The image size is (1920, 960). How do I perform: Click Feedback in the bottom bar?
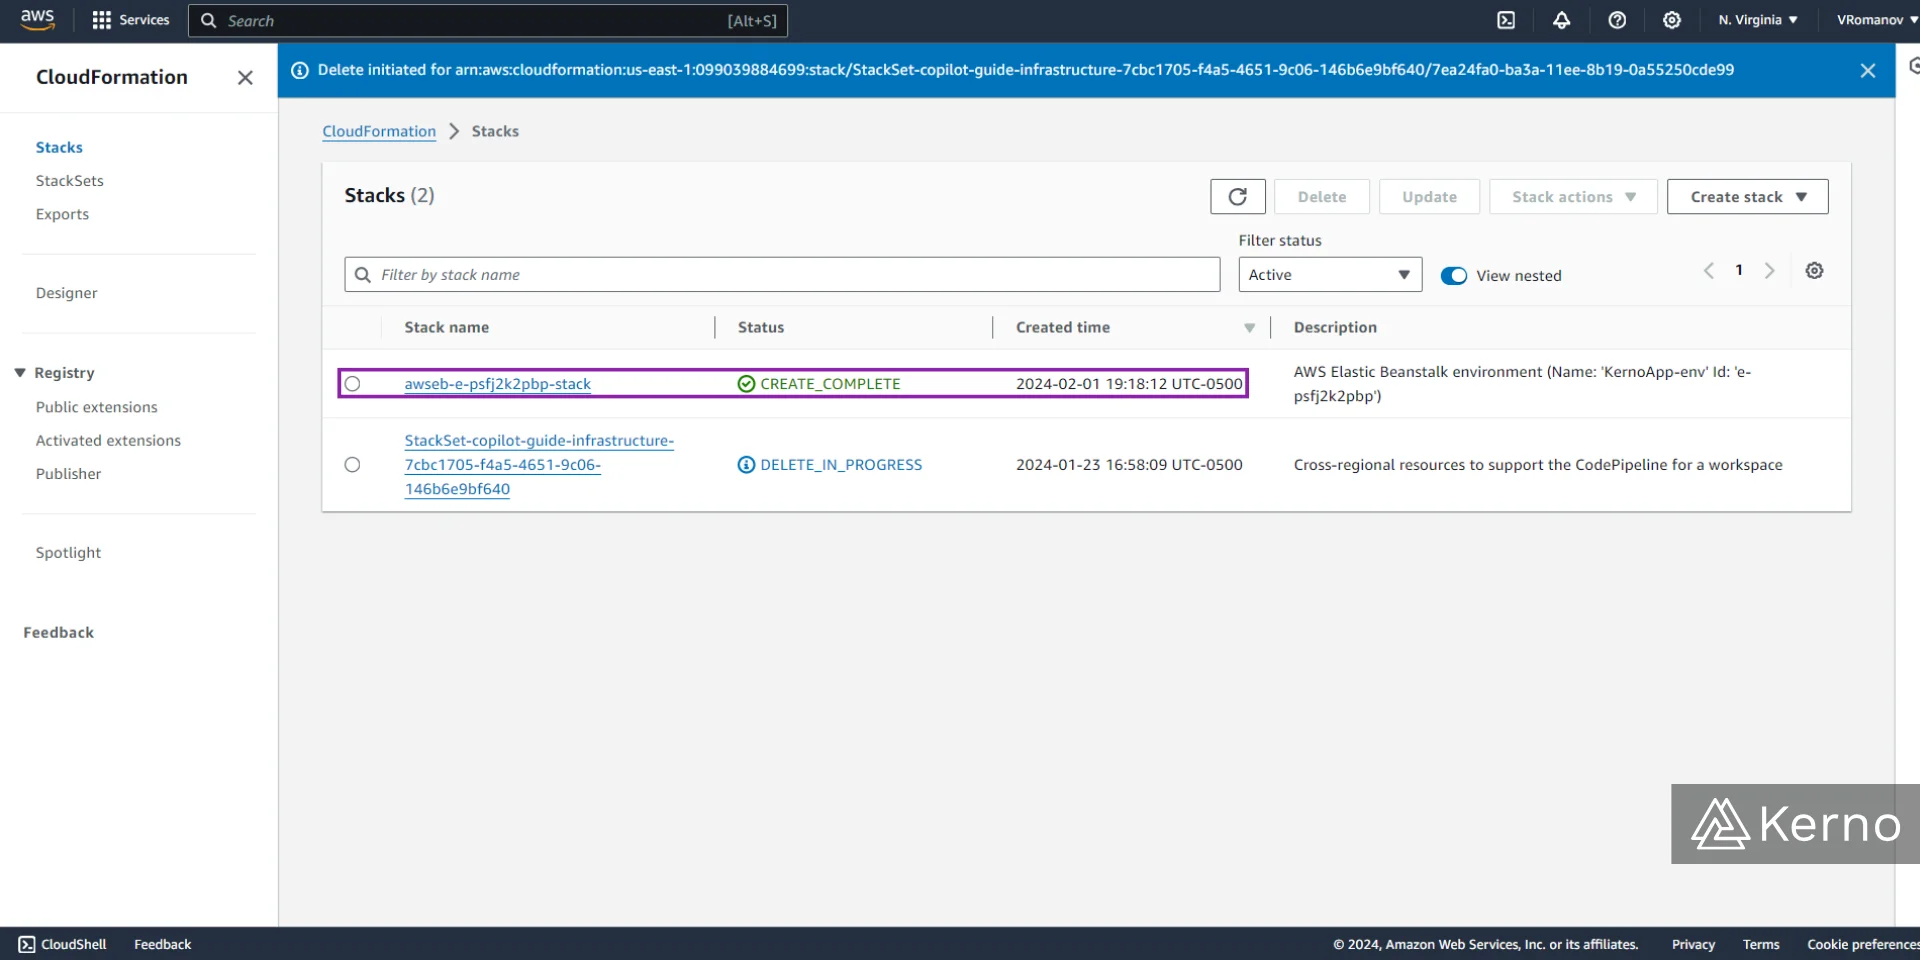(163, 944)
